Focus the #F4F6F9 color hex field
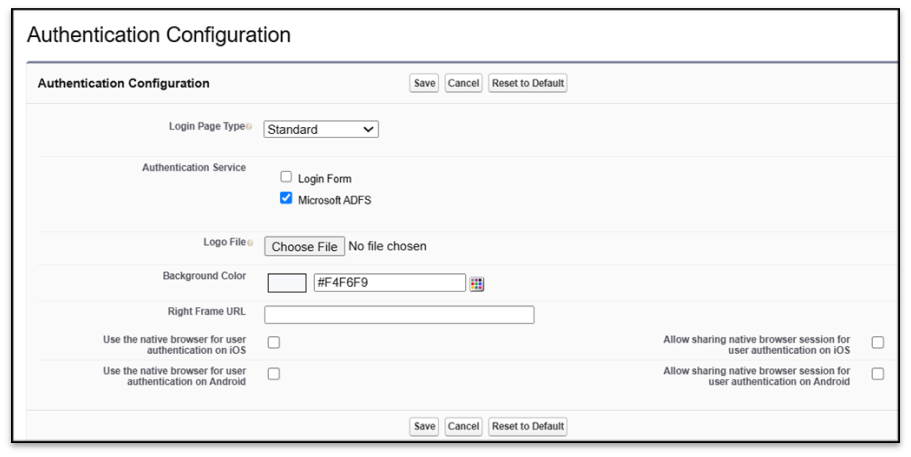 389,283
